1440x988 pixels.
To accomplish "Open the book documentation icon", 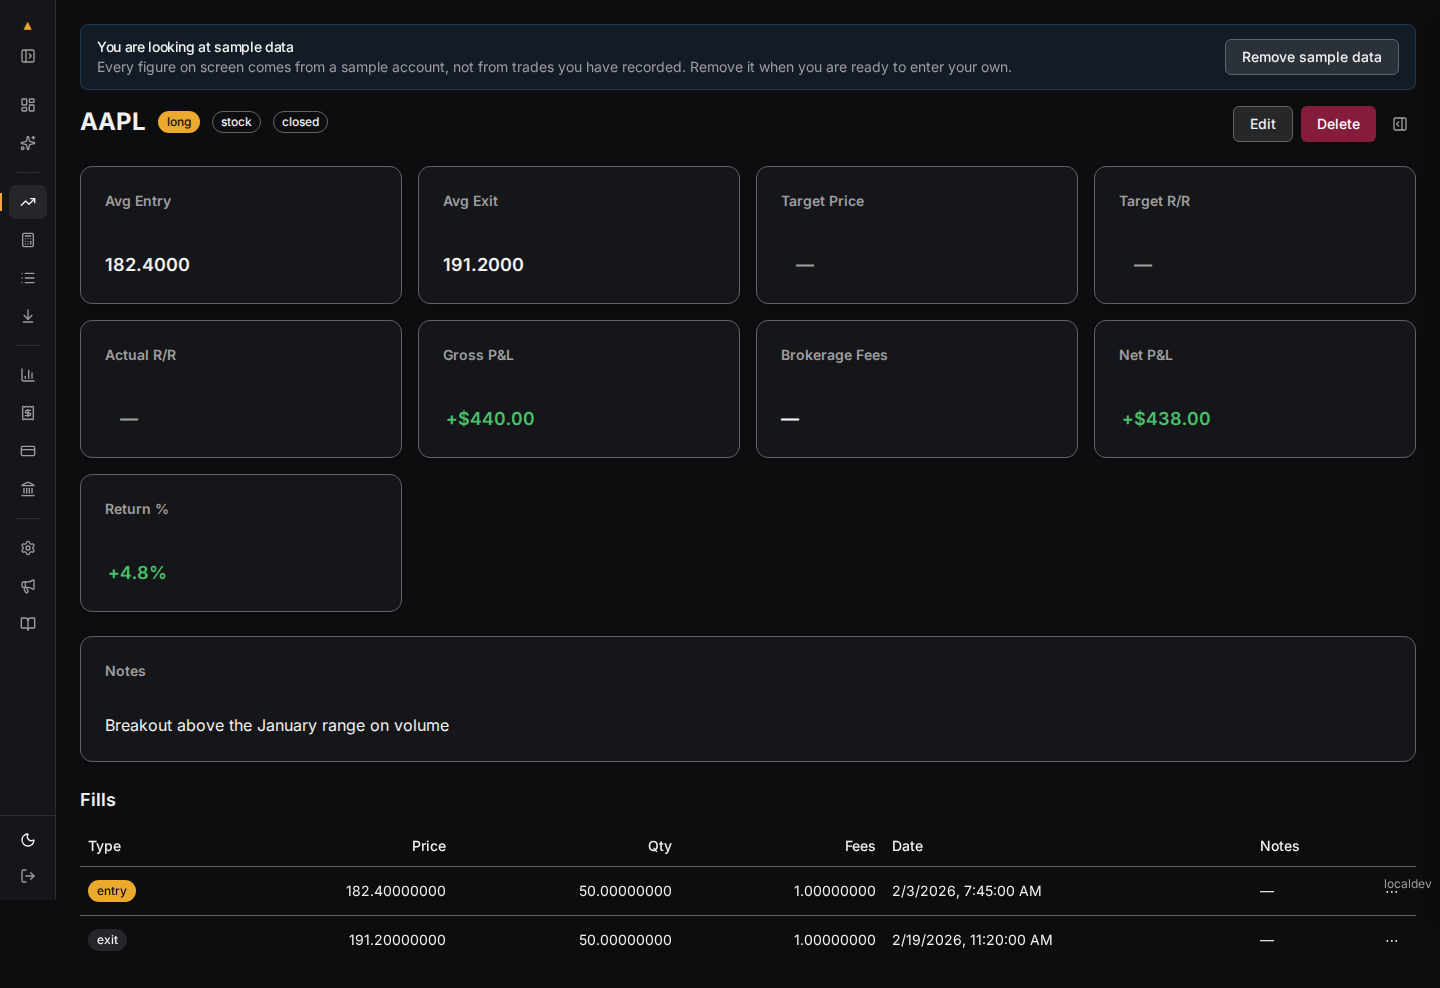I will point(28,624).
